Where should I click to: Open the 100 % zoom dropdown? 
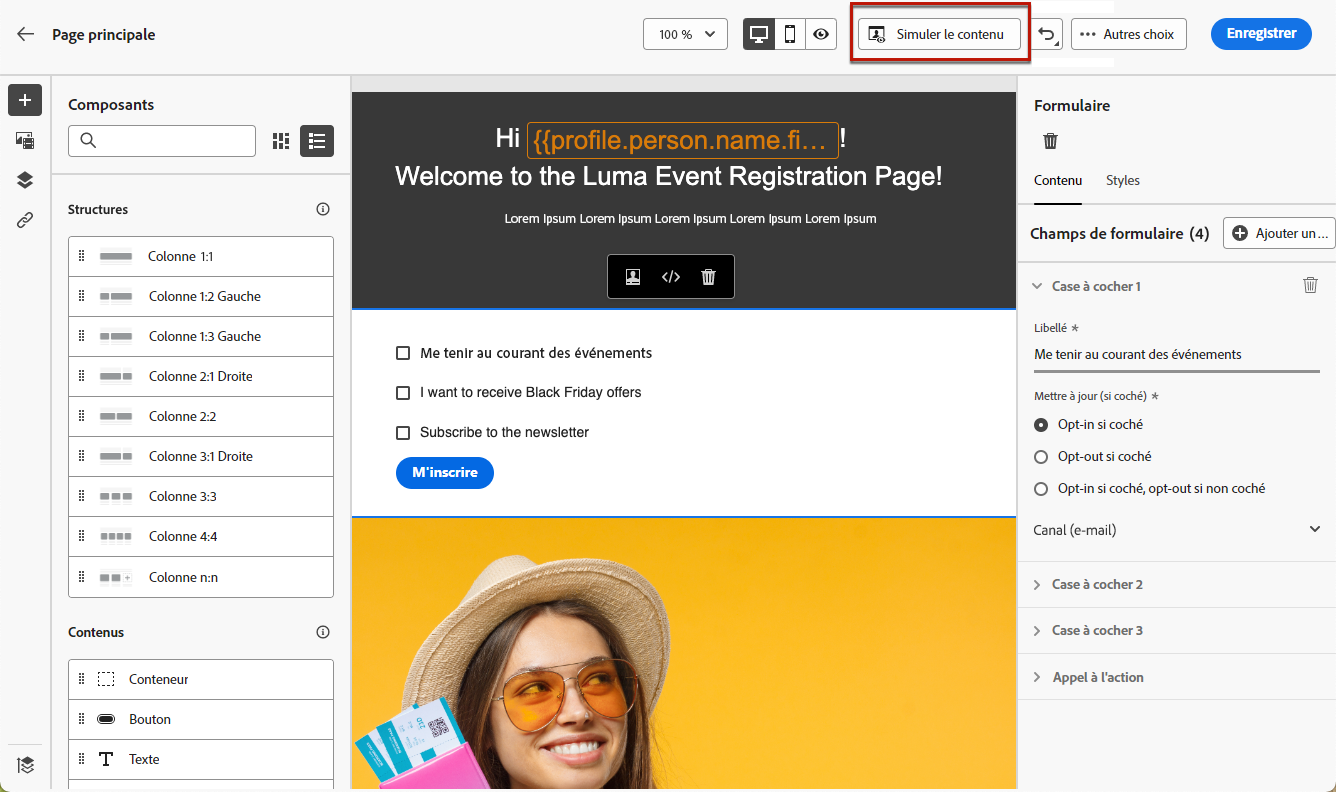(x=685, y=34)
